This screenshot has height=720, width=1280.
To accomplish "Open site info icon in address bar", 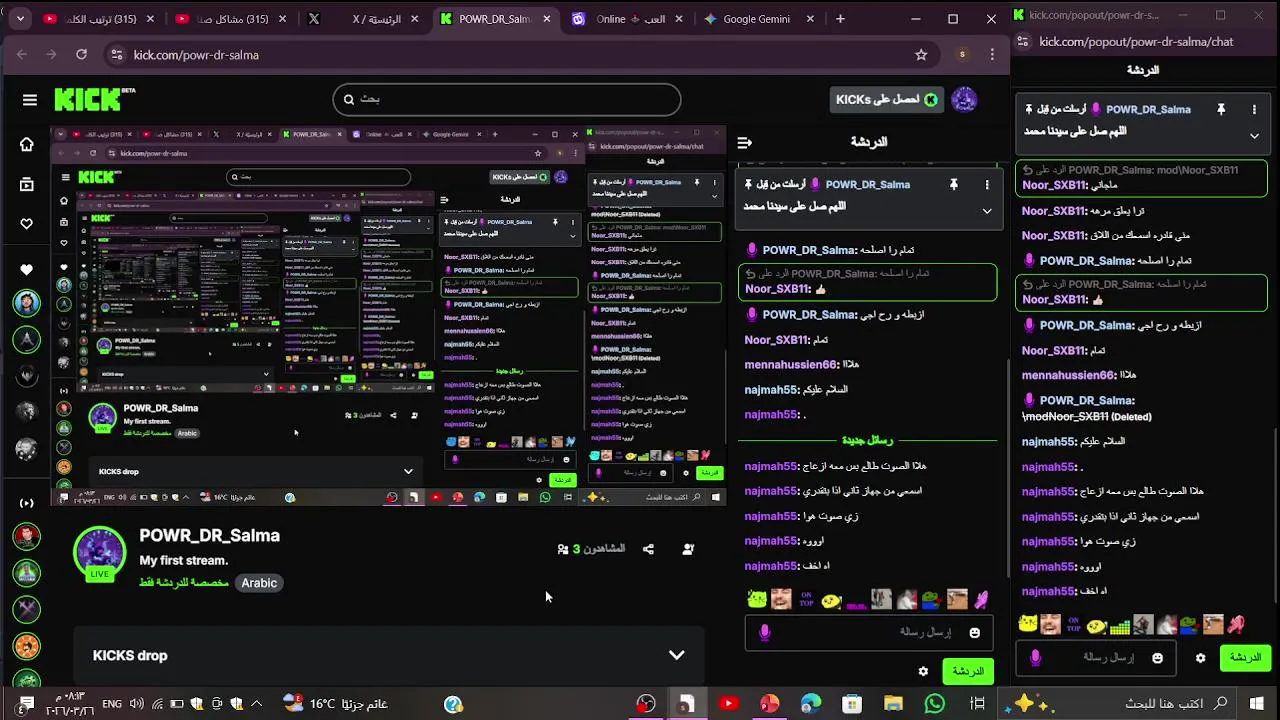I will click(x=116, y=55).
